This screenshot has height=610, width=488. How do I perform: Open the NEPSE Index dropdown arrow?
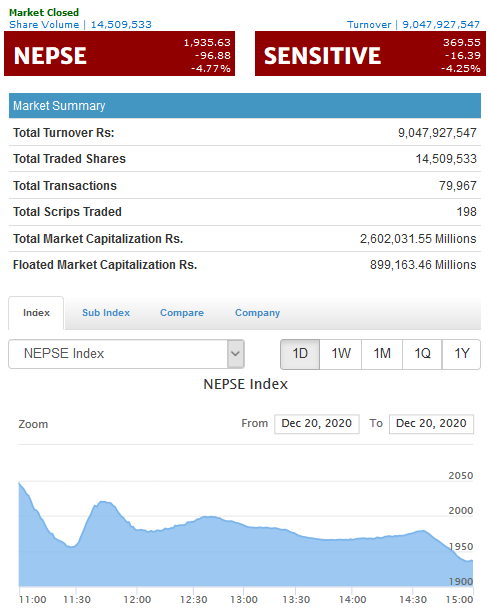pyautogui.click(x=235, y=354)
